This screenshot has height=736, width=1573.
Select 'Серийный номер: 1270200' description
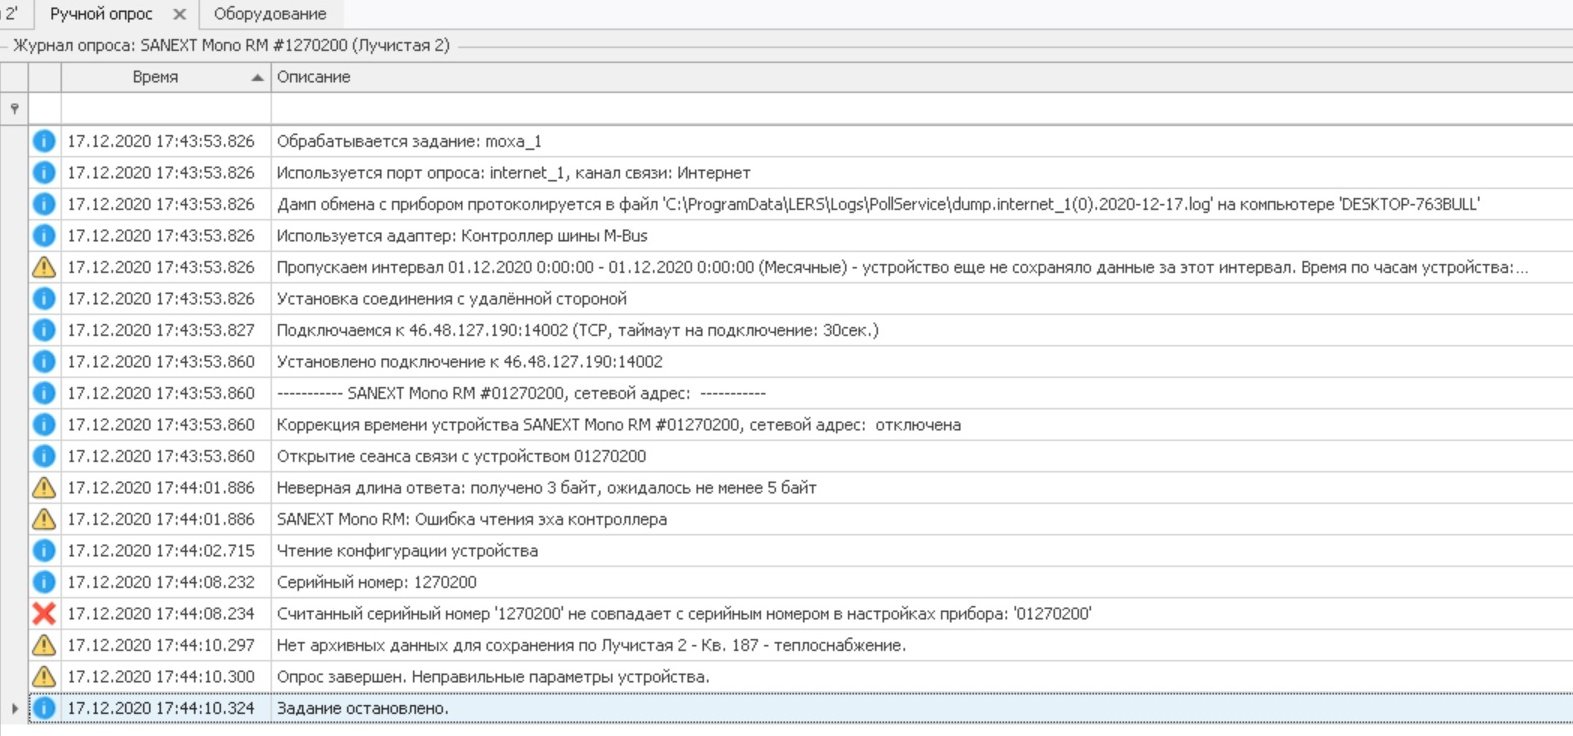click(x=377, y=582)
